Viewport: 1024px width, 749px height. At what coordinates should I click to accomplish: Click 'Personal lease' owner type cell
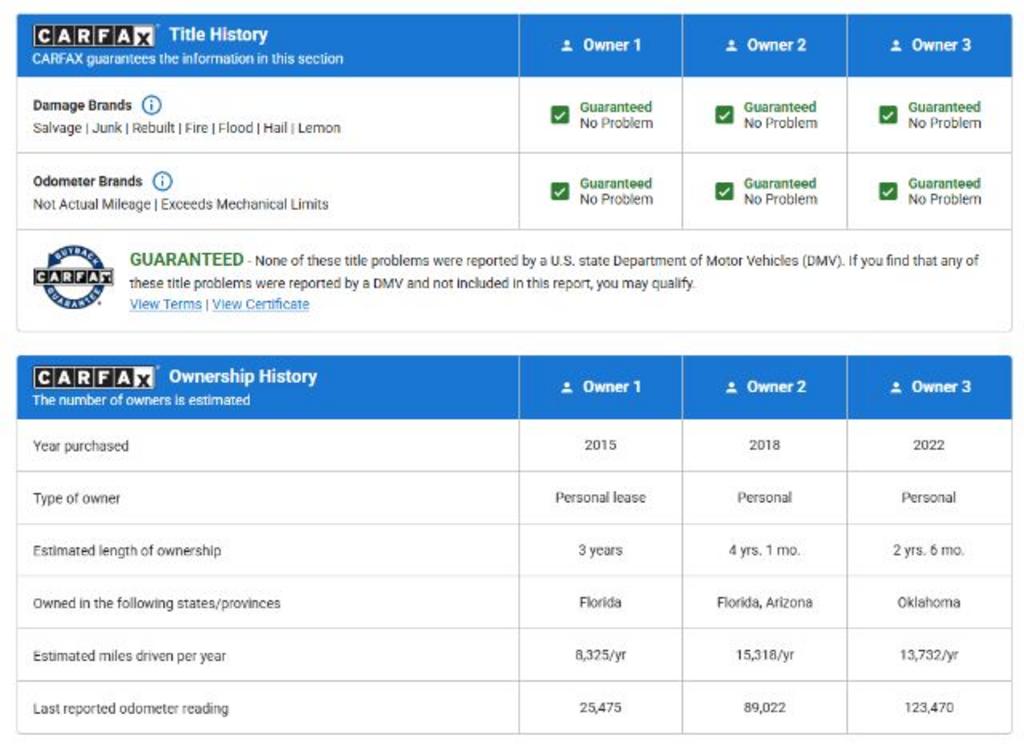pos(600,498)
